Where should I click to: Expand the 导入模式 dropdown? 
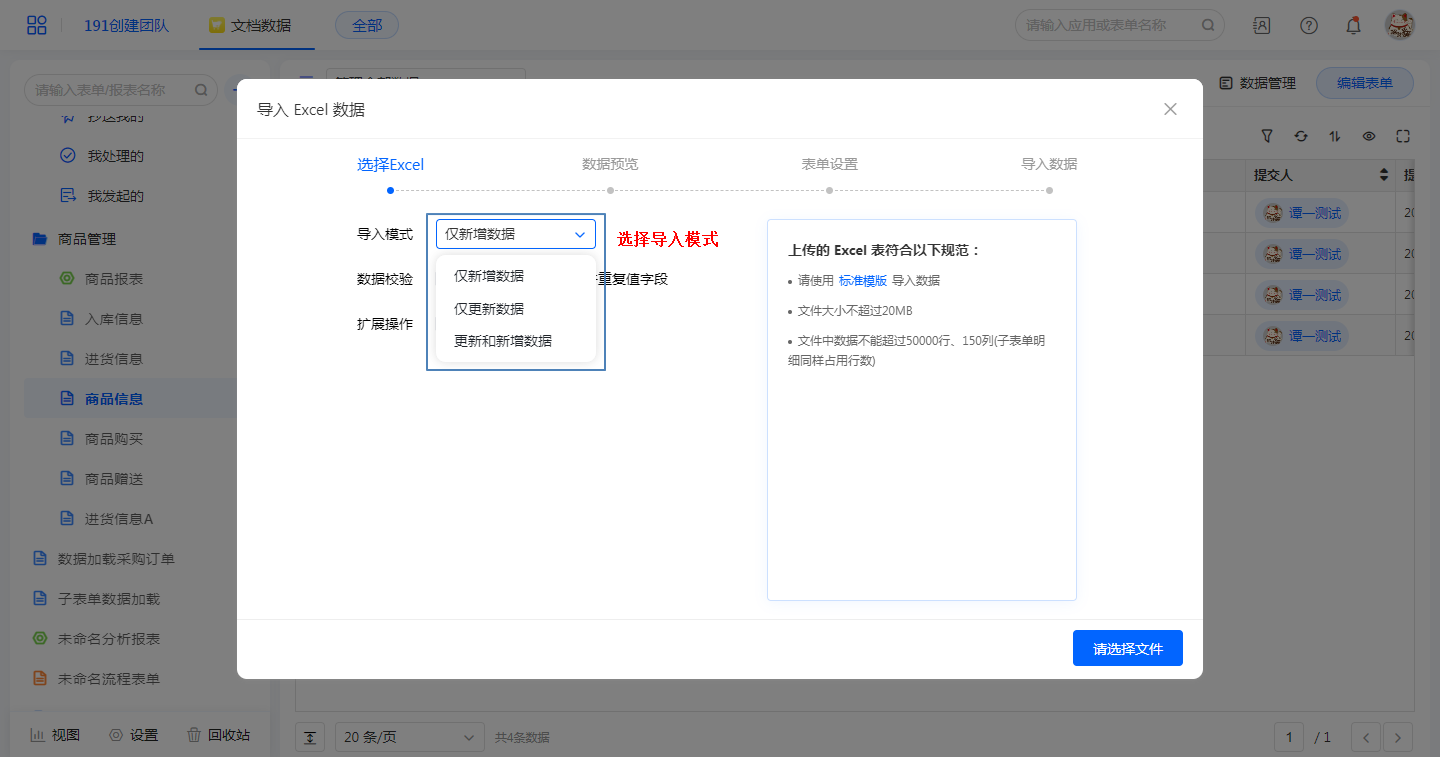point(515,234)
